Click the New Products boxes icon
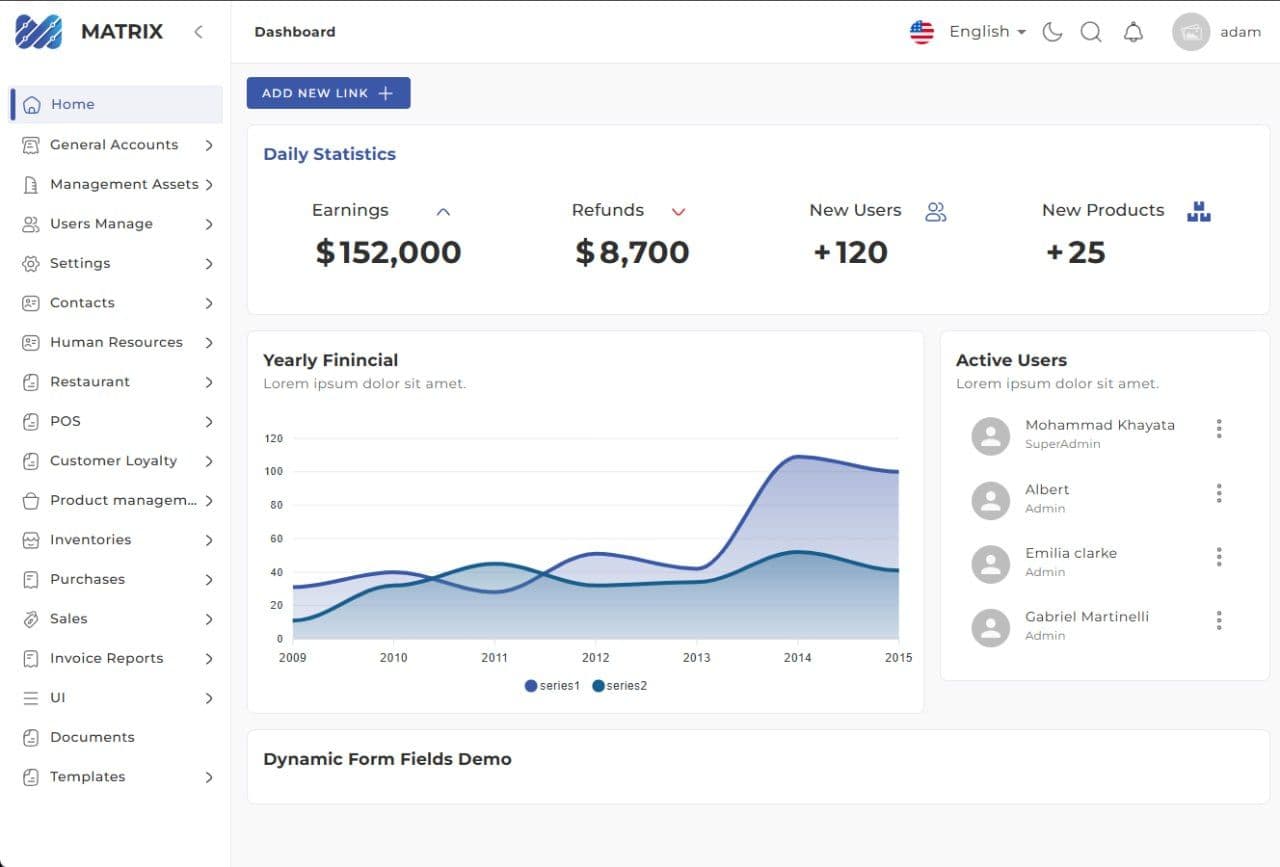1280x867 pixels. (x=1198, y=211)
